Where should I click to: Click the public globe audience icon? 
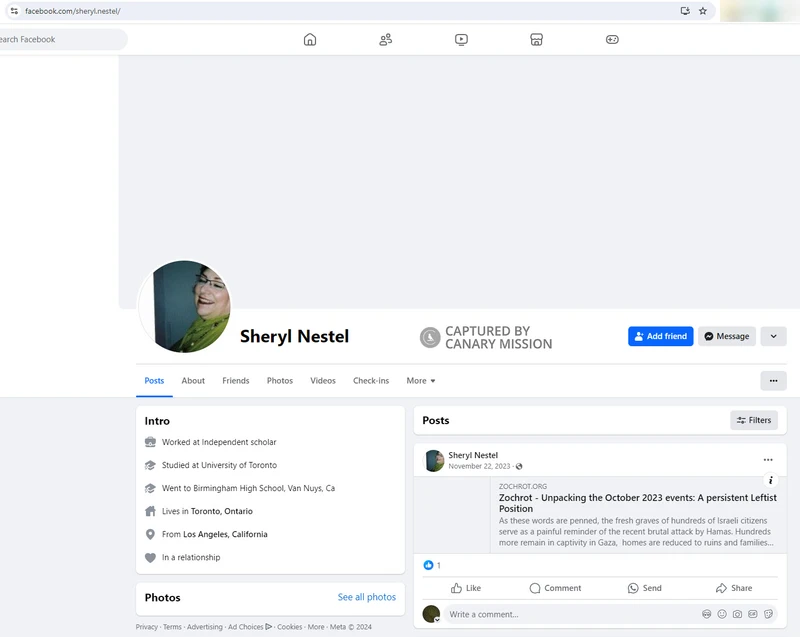[x=519, y=466]
